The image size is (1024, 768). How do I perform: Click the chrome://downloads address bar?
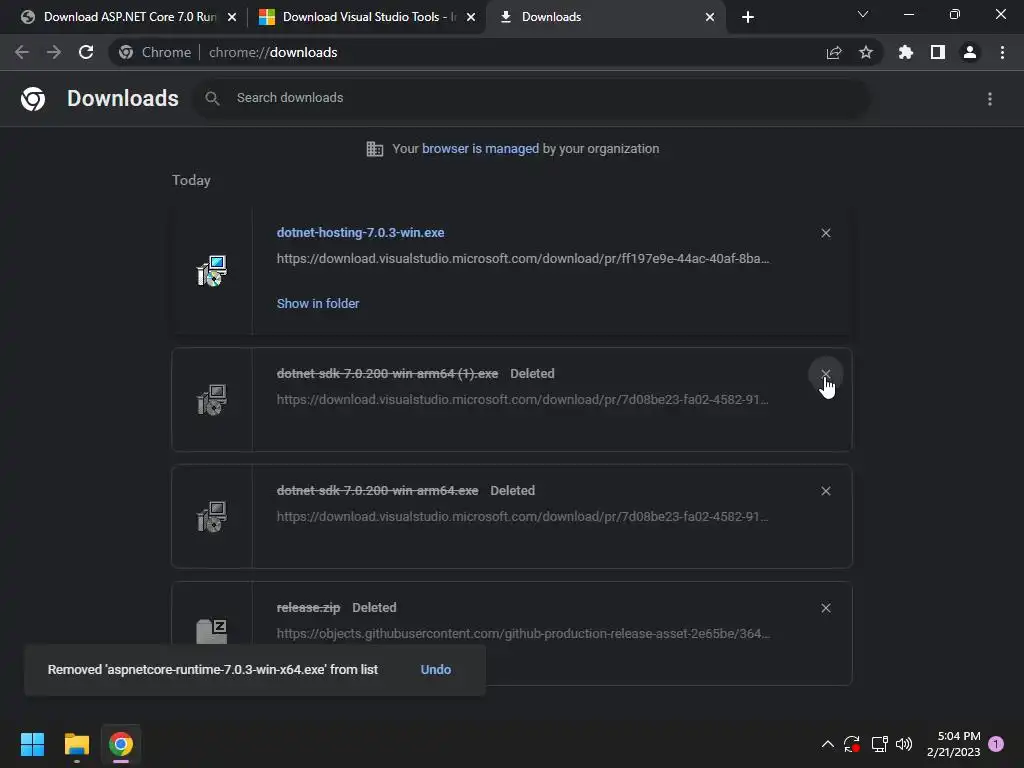[496, 52]
